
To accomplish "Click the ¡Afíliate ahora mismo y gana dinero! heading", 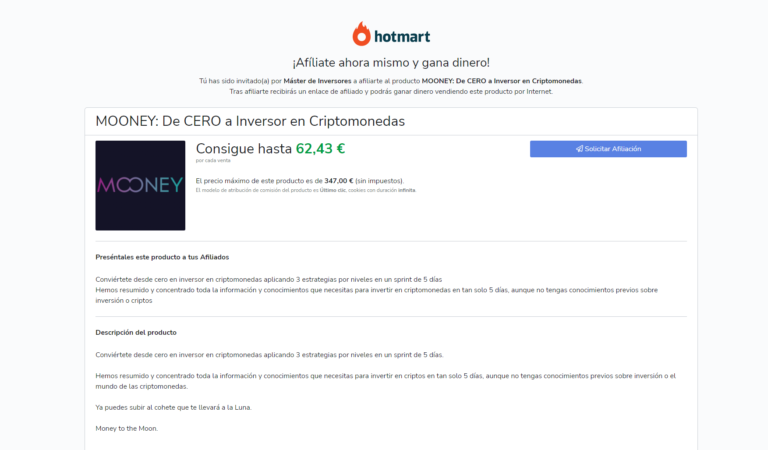I will [x=391, y=63].
